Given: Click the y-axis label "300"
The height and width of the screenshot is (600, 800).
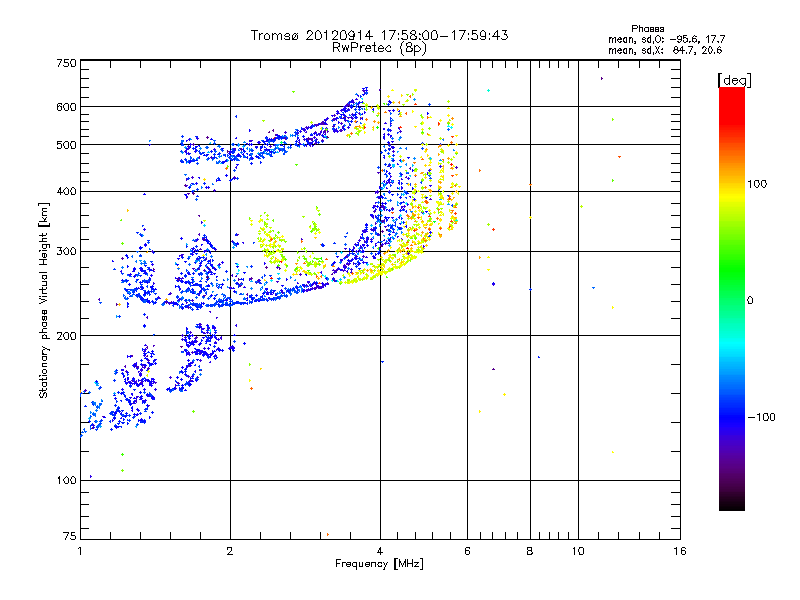Looking at the screenshot, I should point(67,251).
